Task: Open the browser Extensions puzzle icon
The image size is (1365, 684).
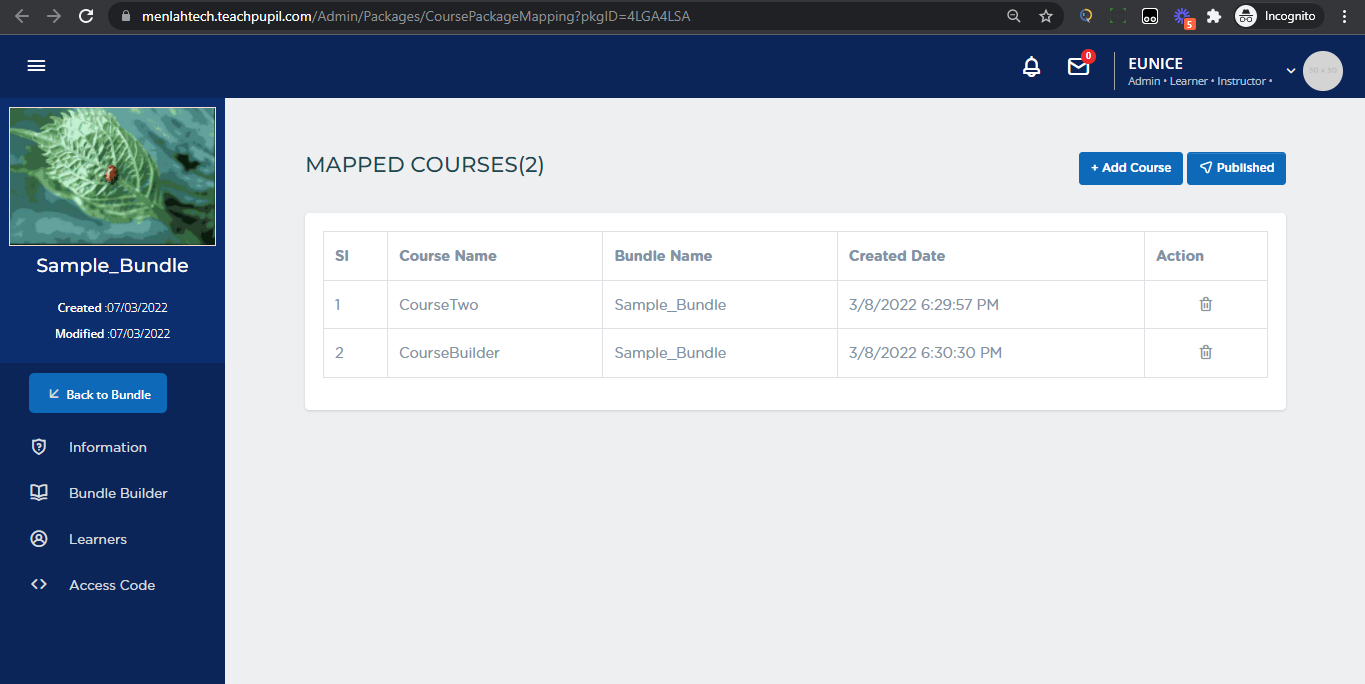Action: pyautogui.click(x=1214, y=16)
